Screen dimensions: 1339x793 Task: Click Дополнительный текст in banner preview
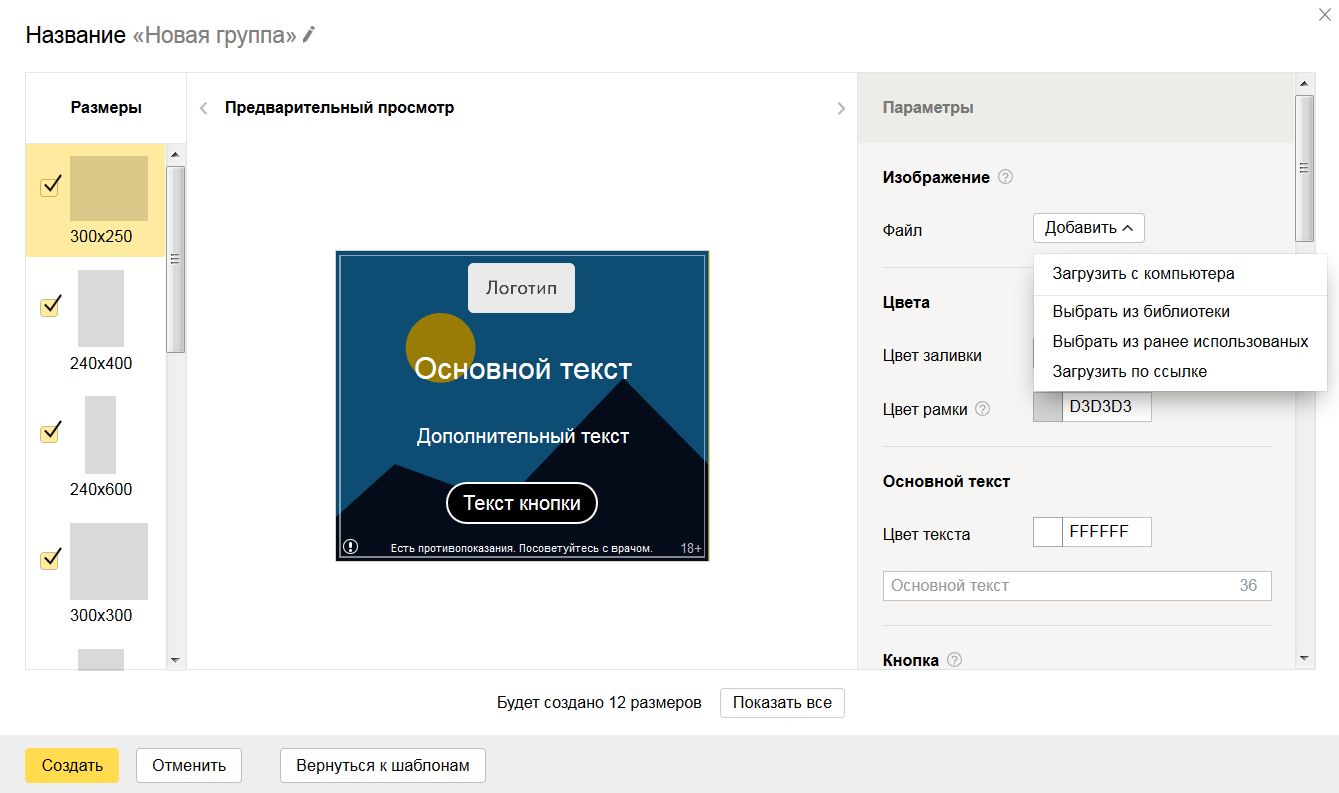(x=523, y=436)
